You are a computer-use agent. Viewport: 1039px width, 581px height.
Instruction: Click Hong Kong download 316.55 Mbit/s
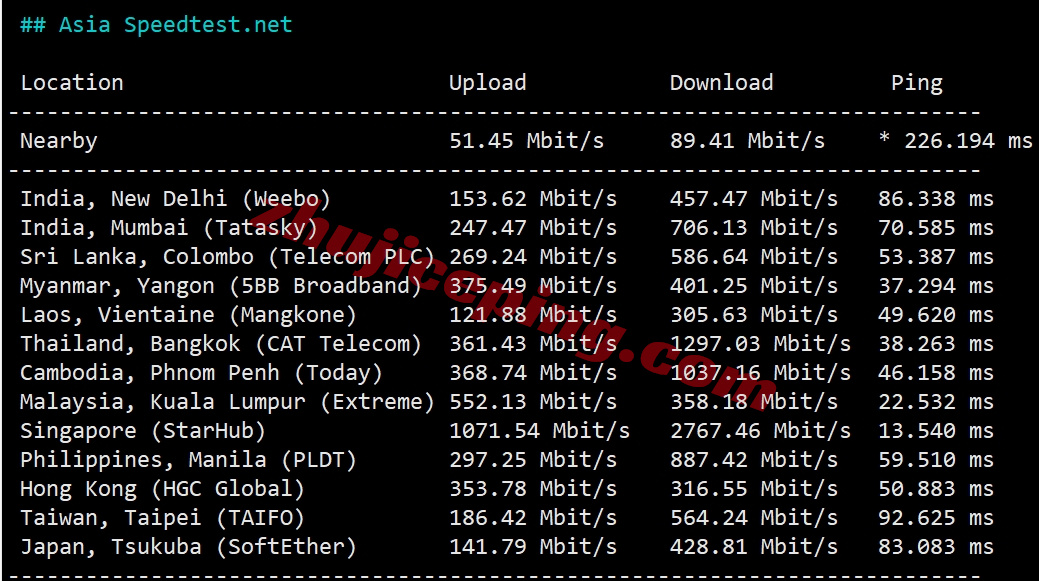[x=753, y=490]
